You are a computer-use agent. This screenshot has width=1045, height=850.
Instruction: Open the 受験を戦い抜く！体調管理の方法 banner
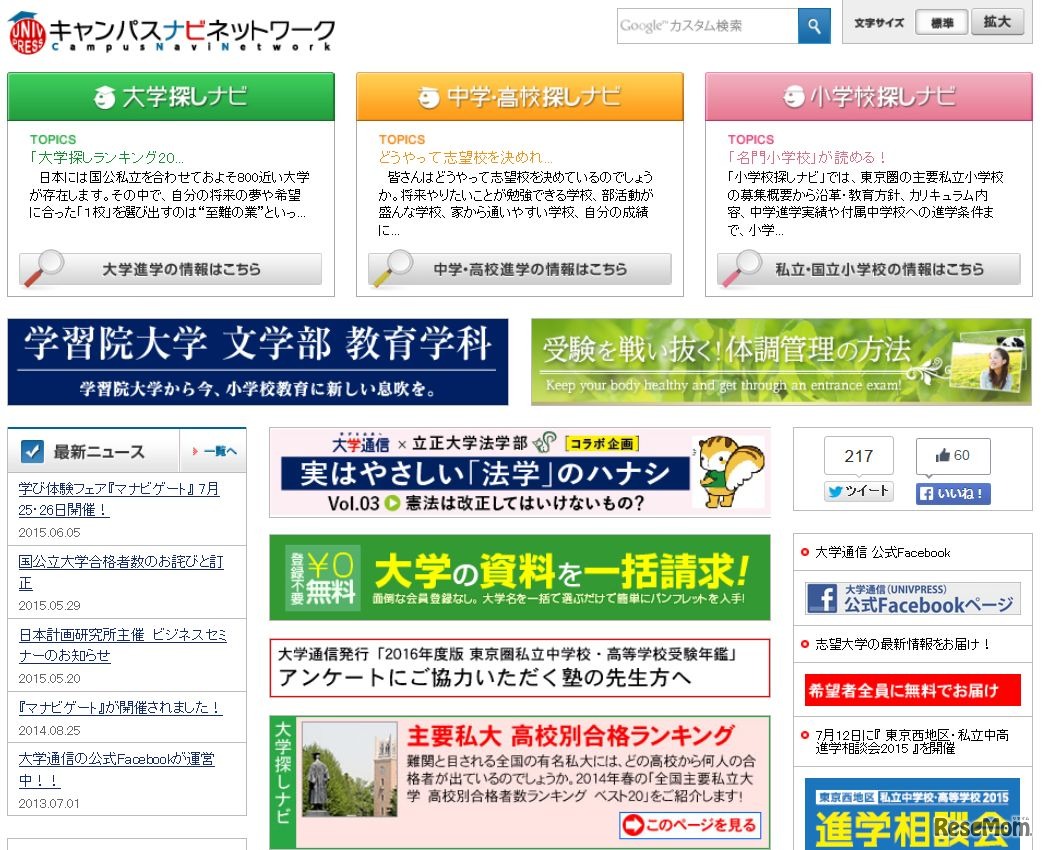(x=781, y=362)
